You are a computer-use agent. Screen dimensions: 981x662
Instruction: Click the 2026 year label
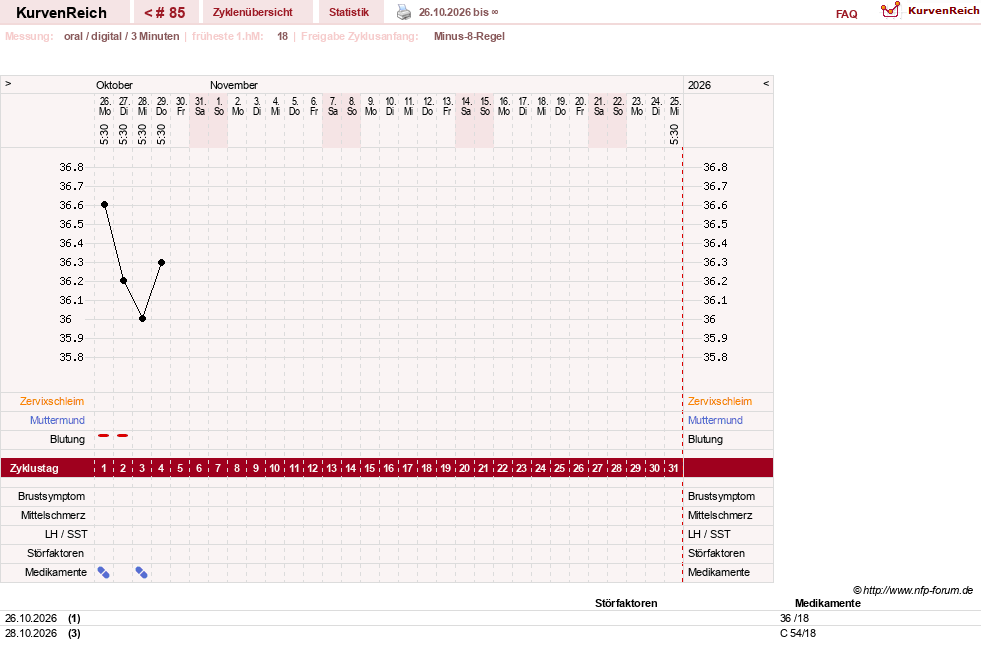pos(699,85)
